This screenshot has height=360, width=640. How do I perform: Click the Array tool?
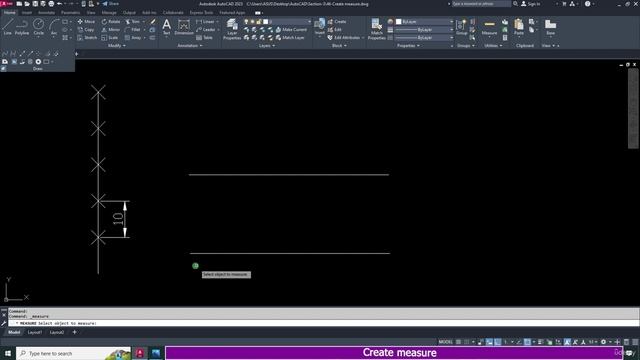pos(133,38)
